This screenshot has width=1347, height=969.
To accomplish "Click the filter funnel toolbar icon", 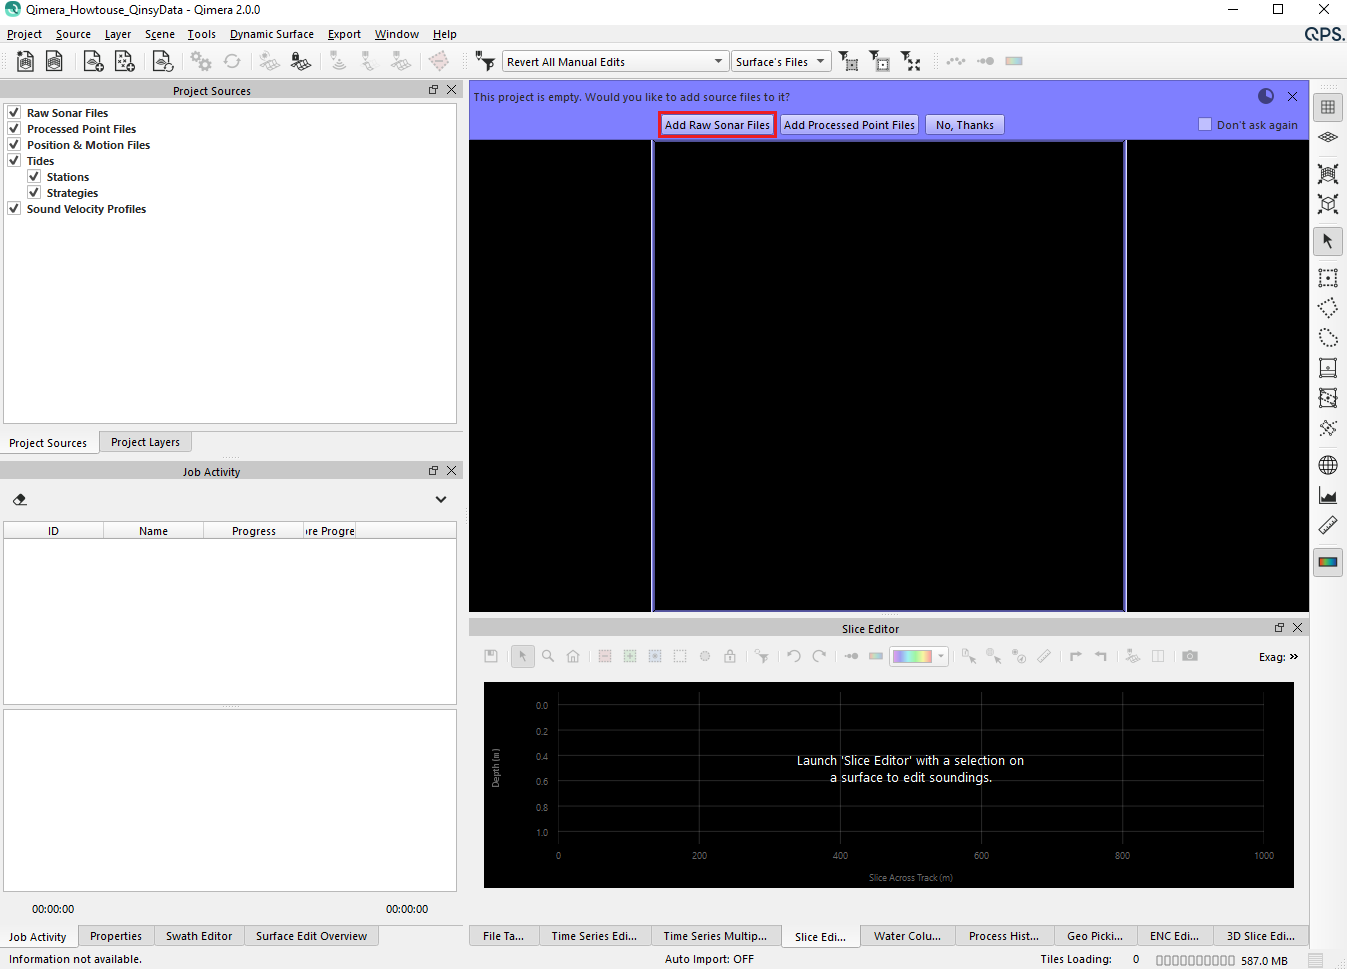I will click(486, 62).
